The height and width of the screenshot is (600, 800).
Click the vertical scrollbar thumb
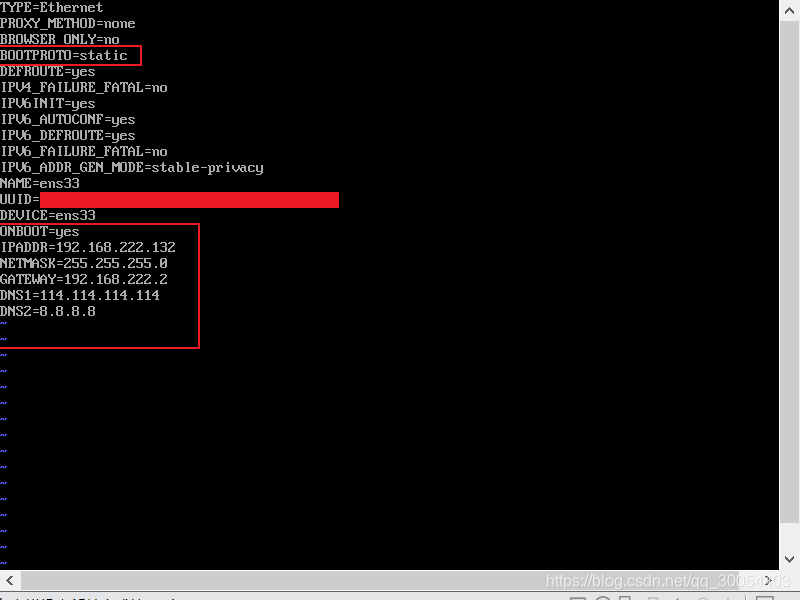789,272
